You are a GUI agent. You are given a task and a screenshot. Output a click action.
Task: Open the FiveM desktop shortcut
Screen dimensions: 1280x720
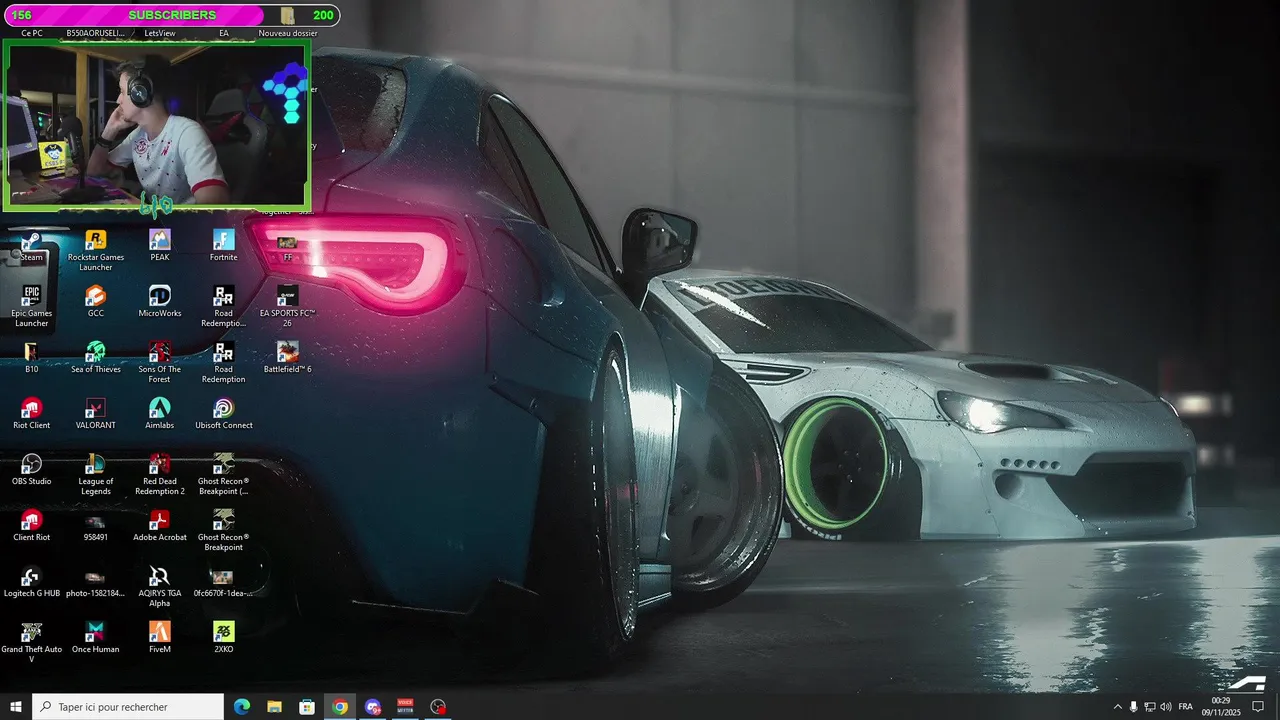tap(160, 638)
